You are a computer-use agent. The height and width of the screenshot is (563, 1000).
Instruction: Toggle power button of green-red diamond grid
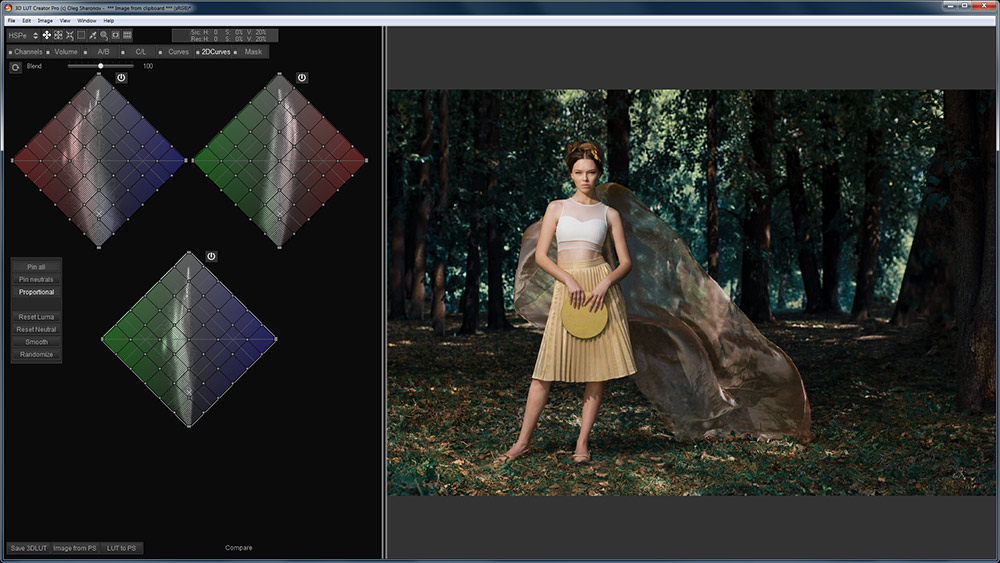pyautogui.click(x=301, y=77)
